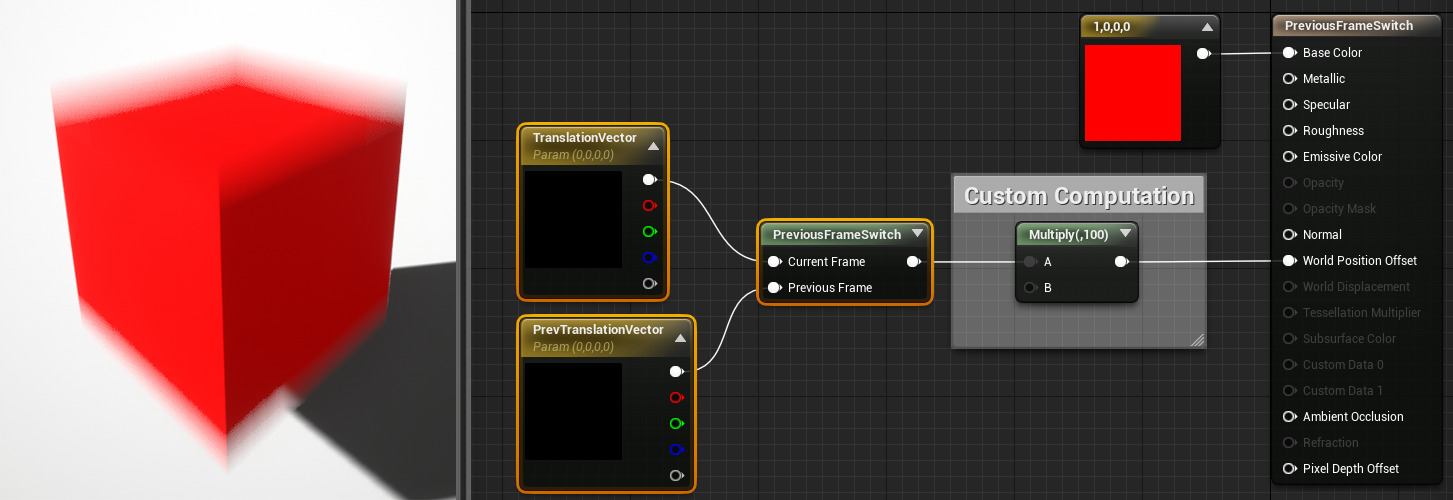Expand the PreviousFrameSwitch node dropdown arrow
1453x500 pixels.
917,235
